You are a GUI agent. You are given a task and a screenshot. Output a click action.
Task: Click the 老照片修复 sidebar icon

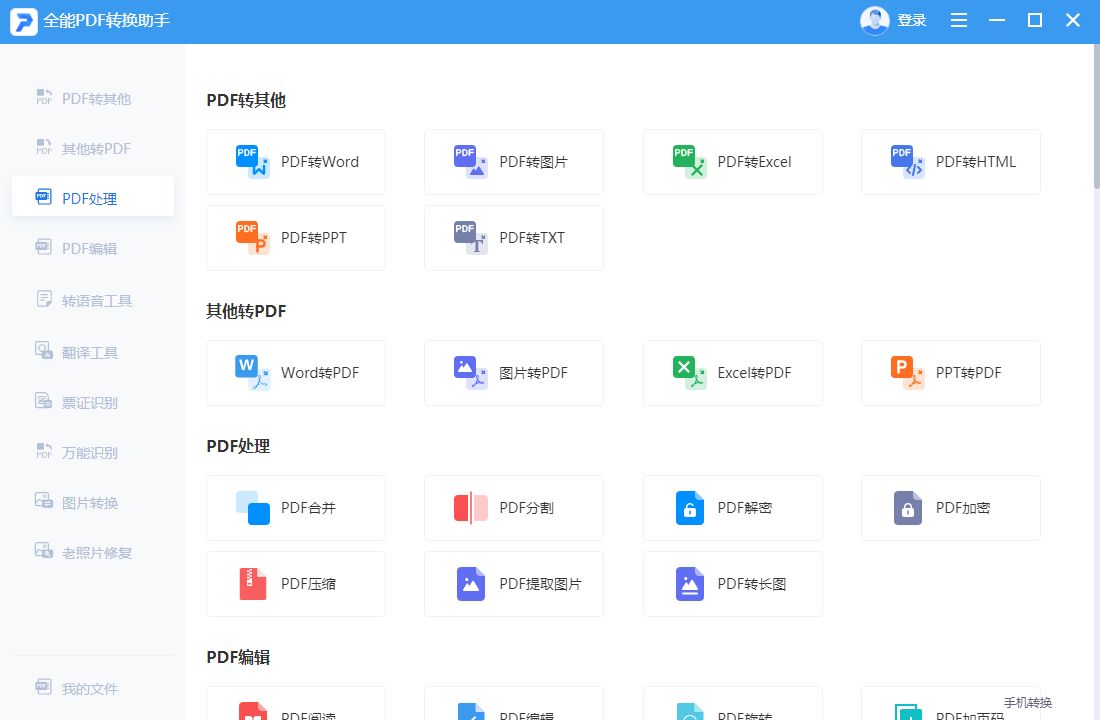[43, 551]
